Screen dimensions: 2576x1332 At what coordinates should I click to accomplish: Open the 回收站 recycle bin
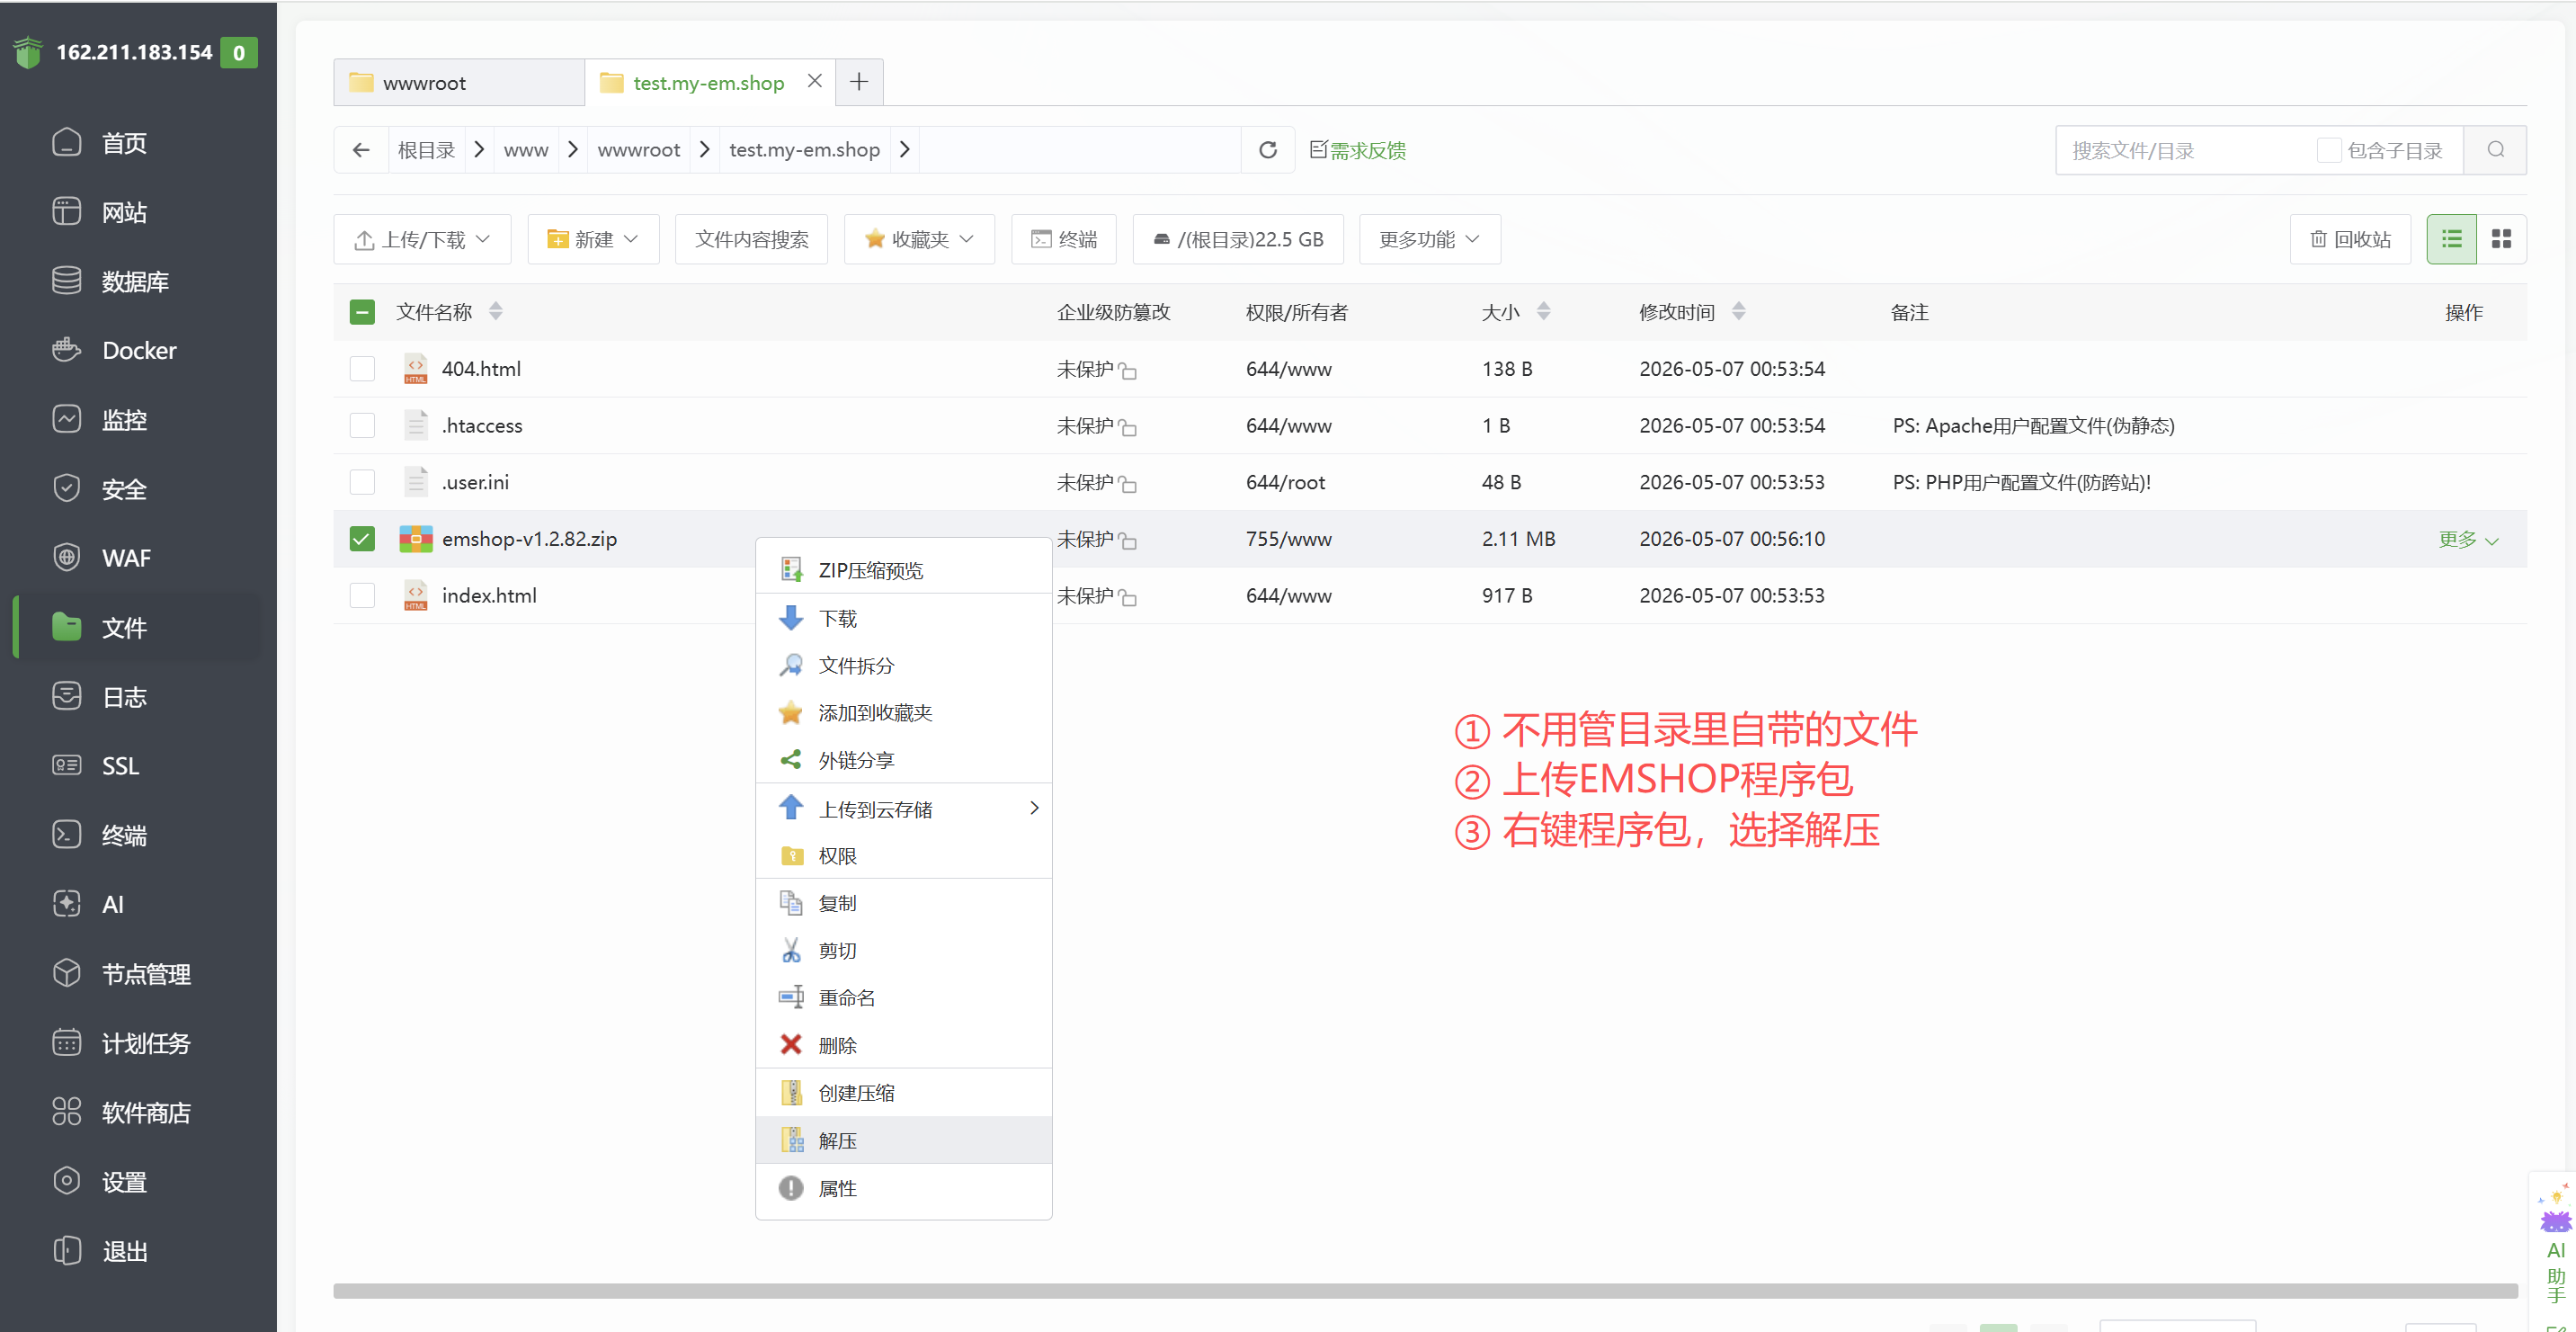pos(2350,239)
